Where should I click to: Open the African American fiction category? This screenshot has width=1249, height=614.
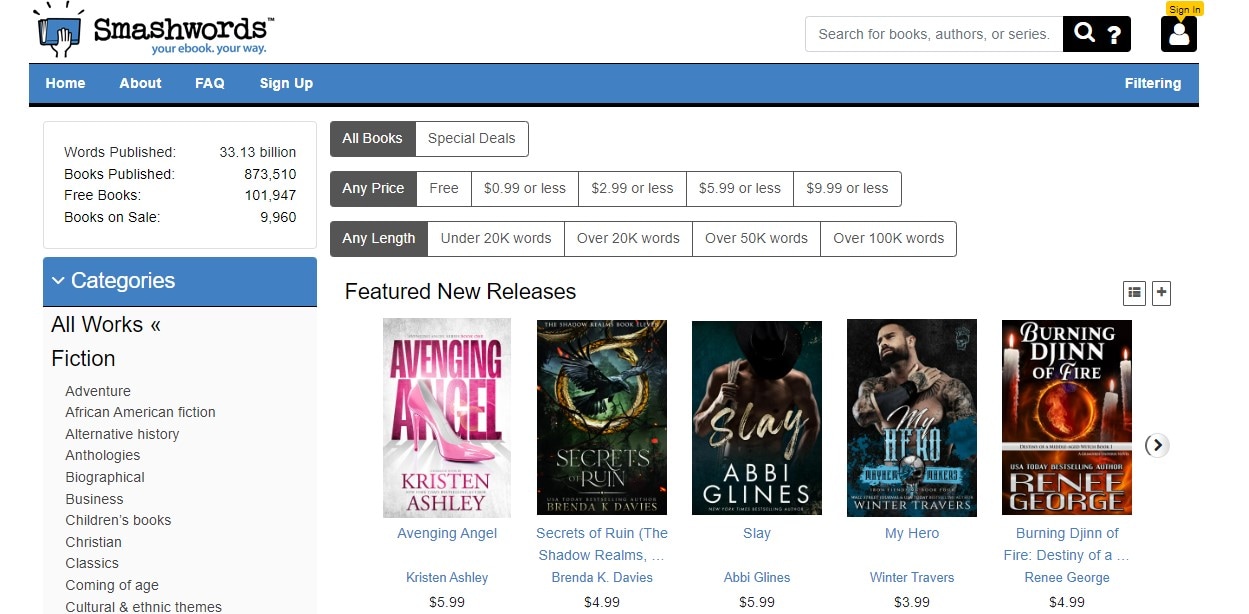140,412
